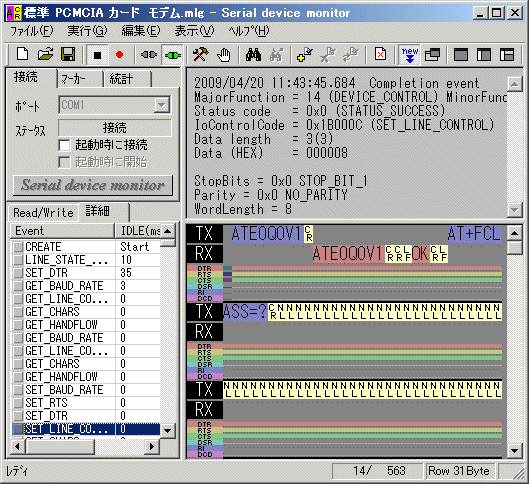Toggle the 'new' auto-scroll icon

pyautogui.click(x=410, y=55)
